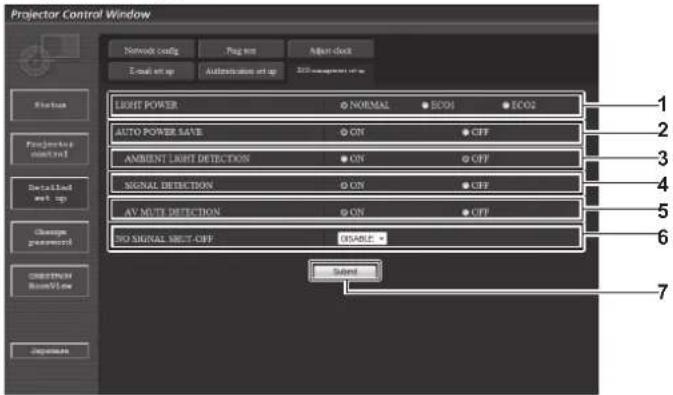Disable AMBIENT LIGHT DETECTION
Viewport: 673px width, 395px height.
tap(465, 159)
